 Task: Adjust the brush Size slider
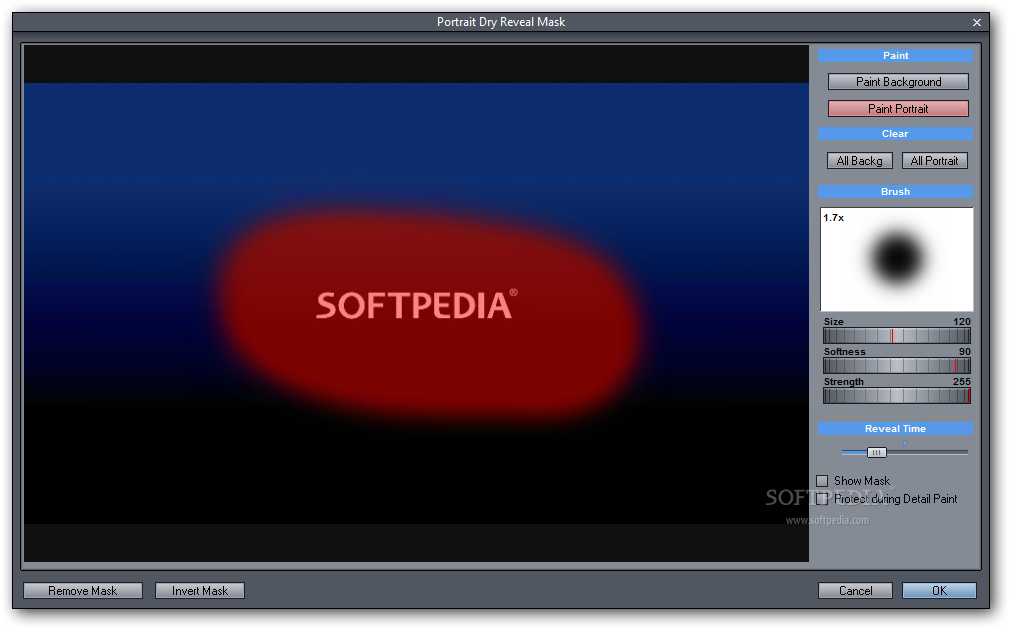tap(897, 335)
